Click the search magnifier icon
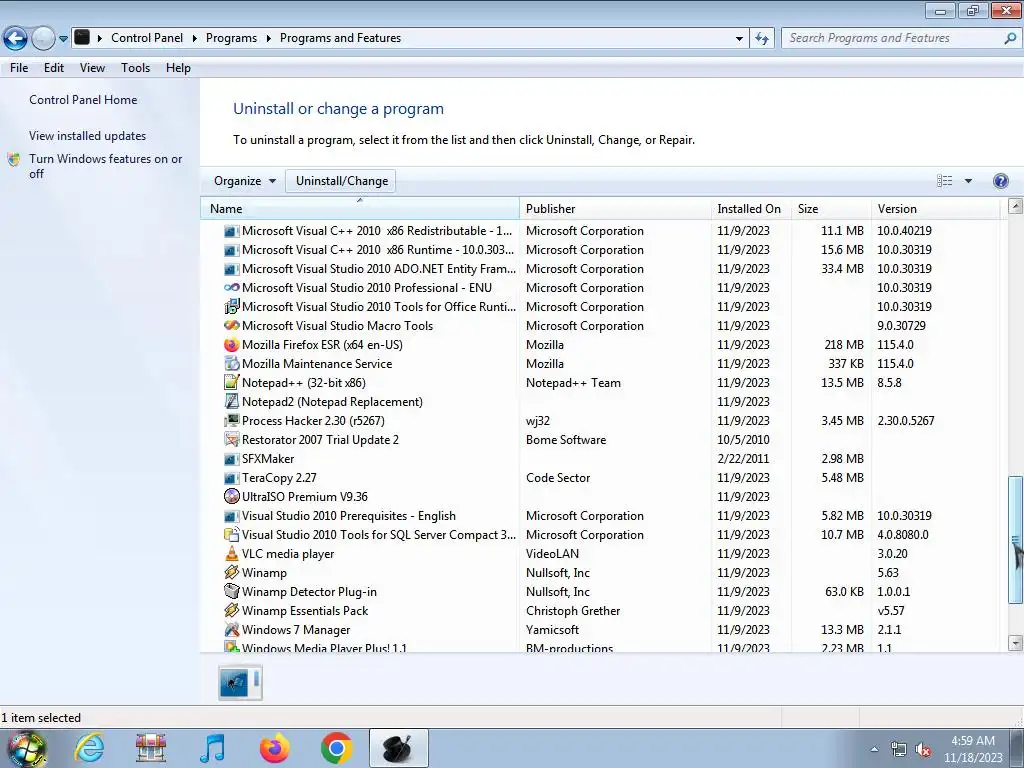 click(x=1010, y=39)
